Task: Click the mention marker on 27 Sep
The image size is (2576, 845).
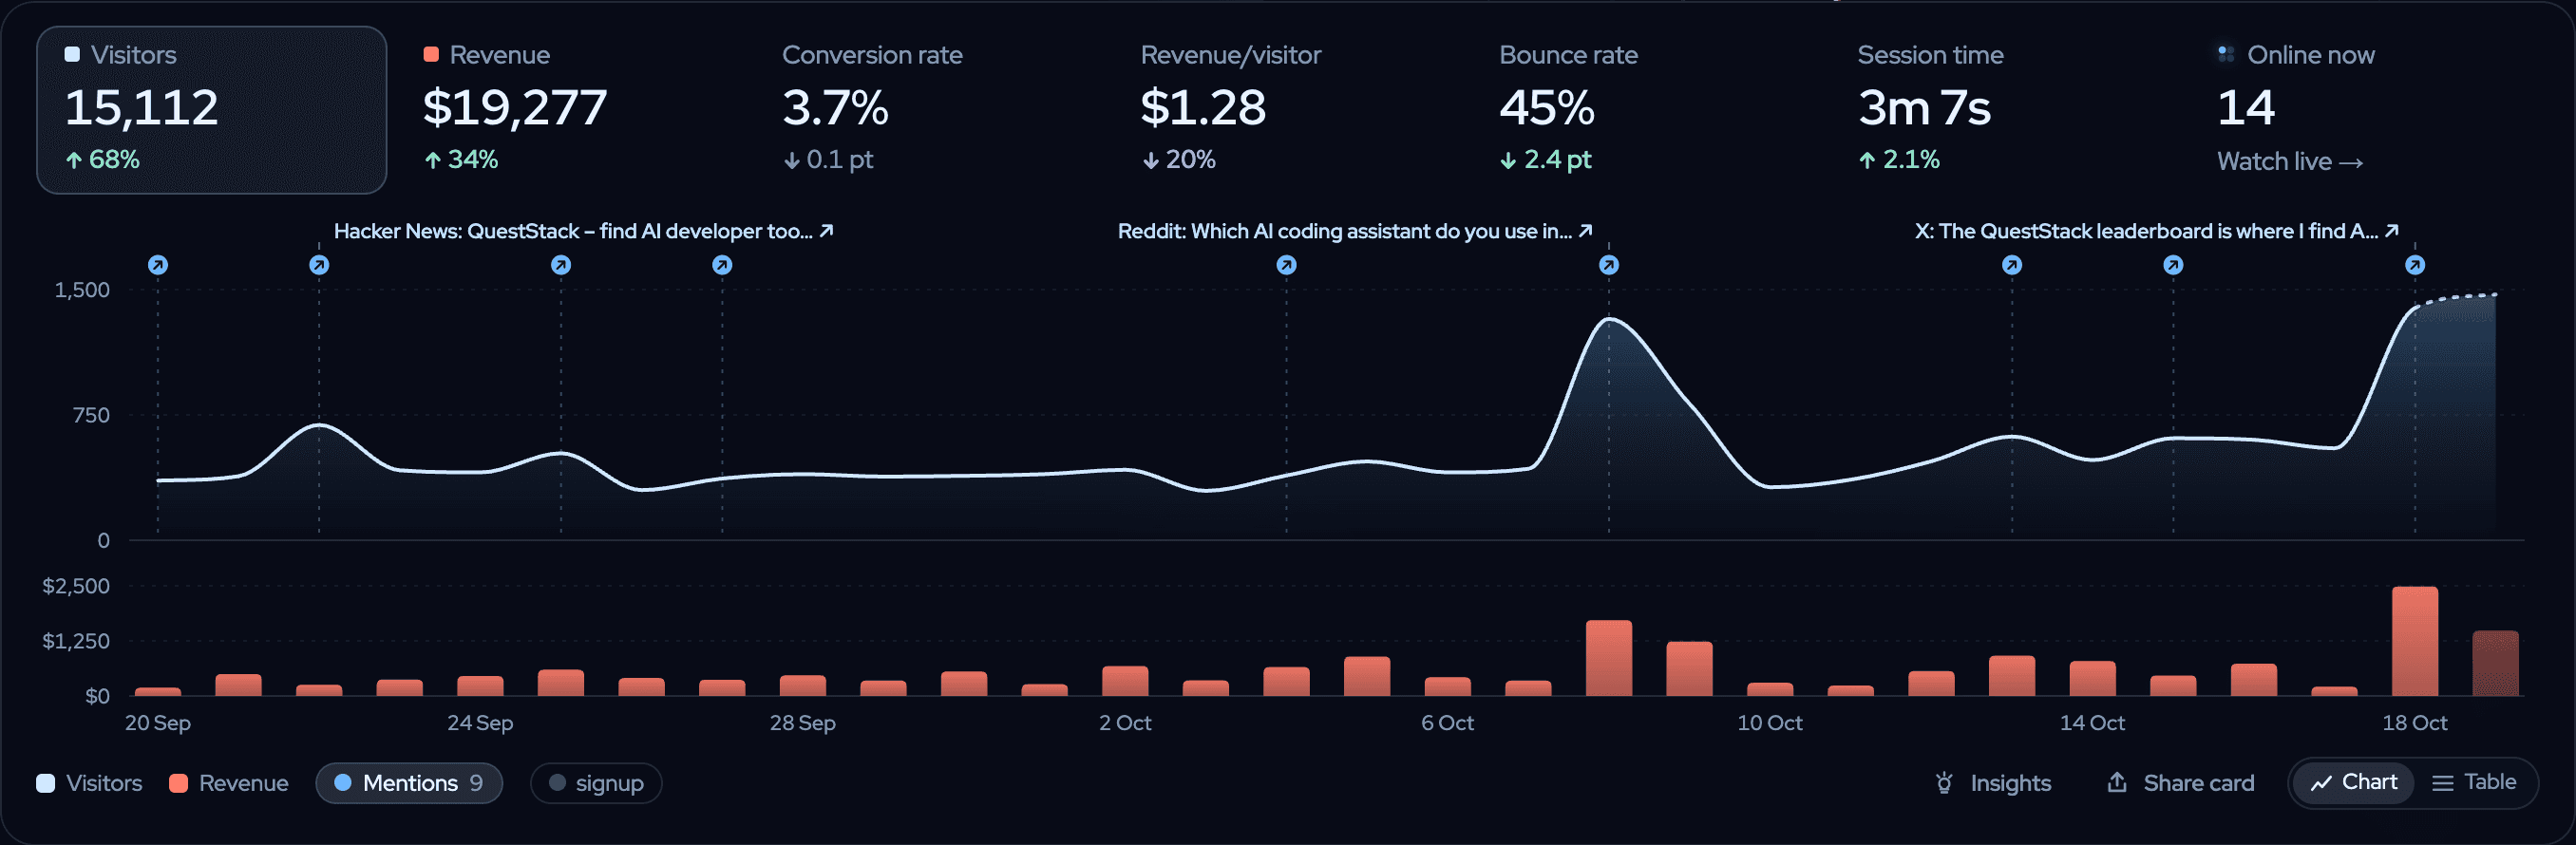Action: (x=722, y=265)
